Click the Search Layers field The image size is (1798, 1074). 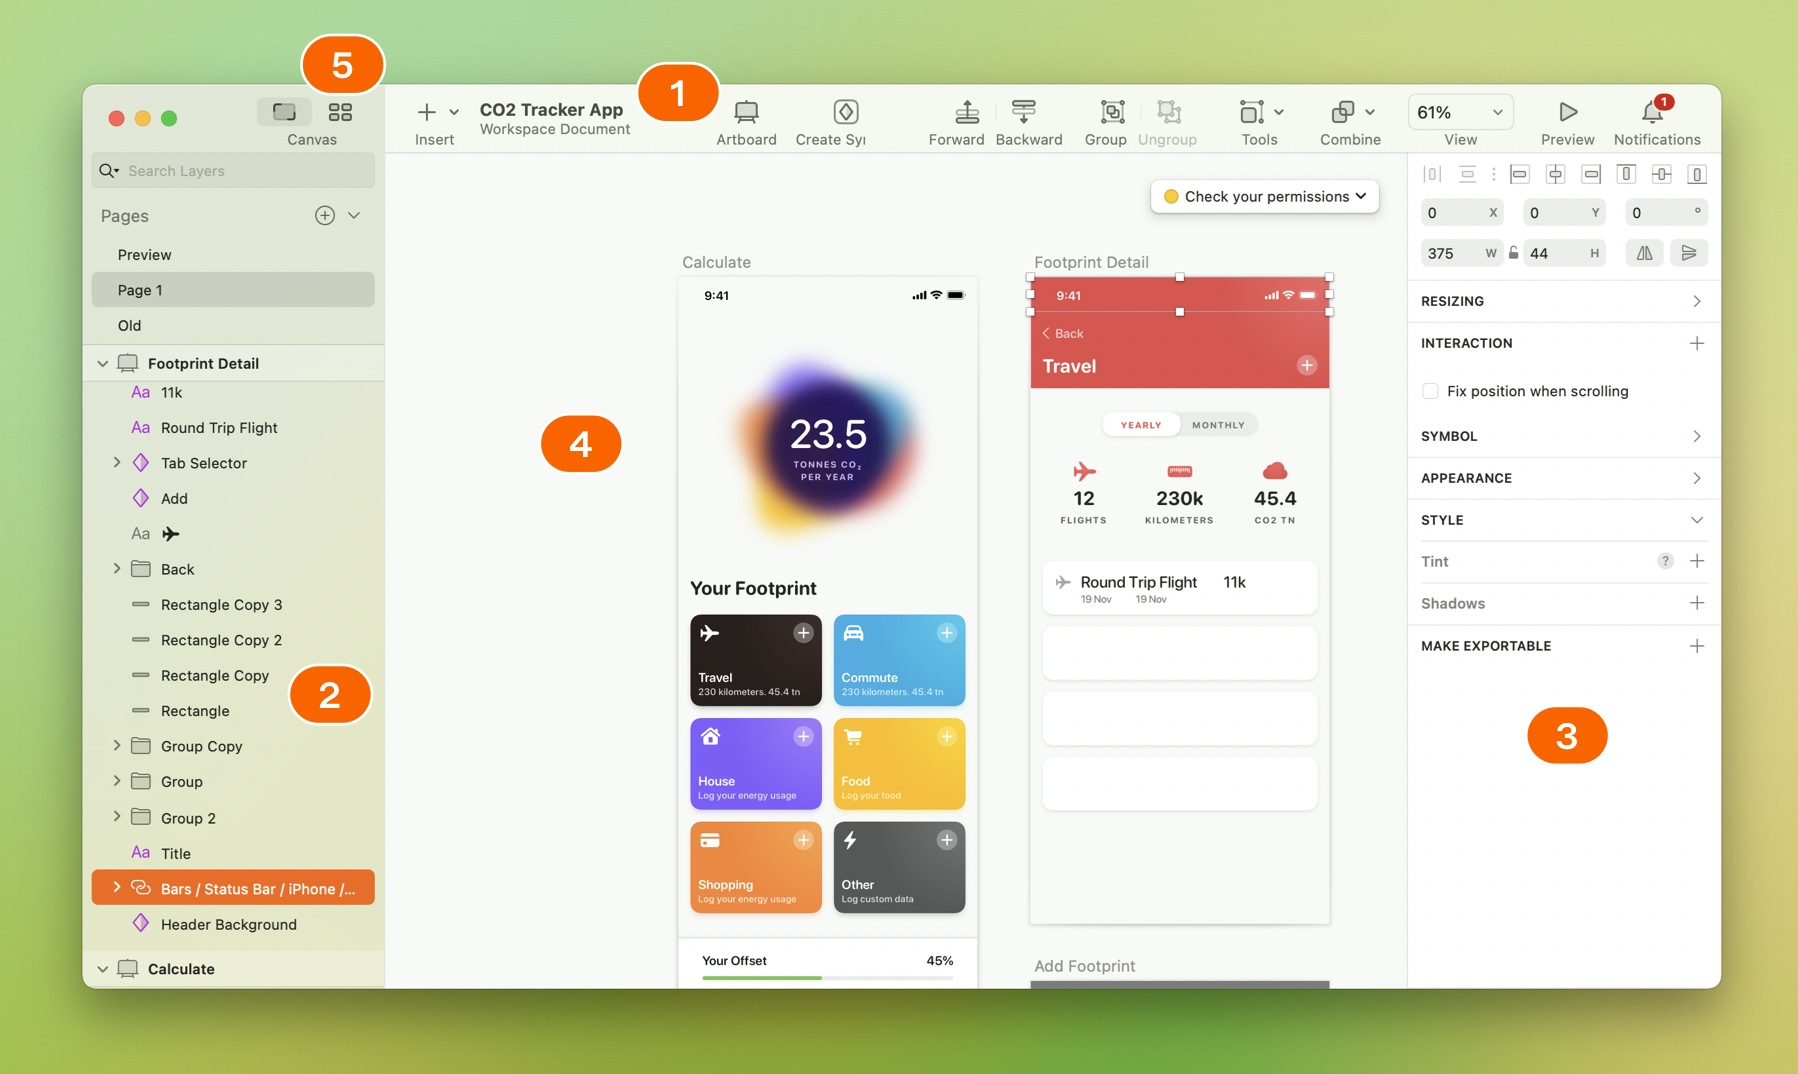pyautogui.click(x=232, y=170)
